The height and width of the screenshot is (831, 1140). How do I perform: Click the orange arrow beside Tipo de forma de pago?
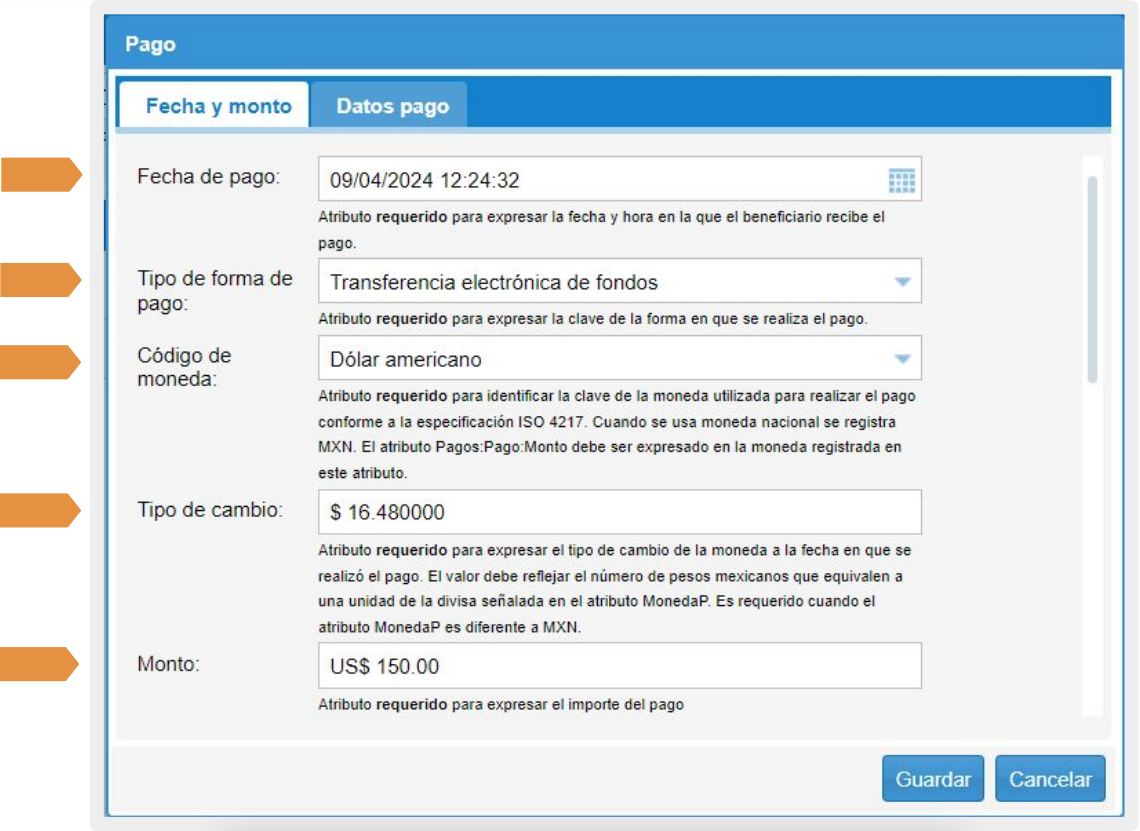(41, 280)
